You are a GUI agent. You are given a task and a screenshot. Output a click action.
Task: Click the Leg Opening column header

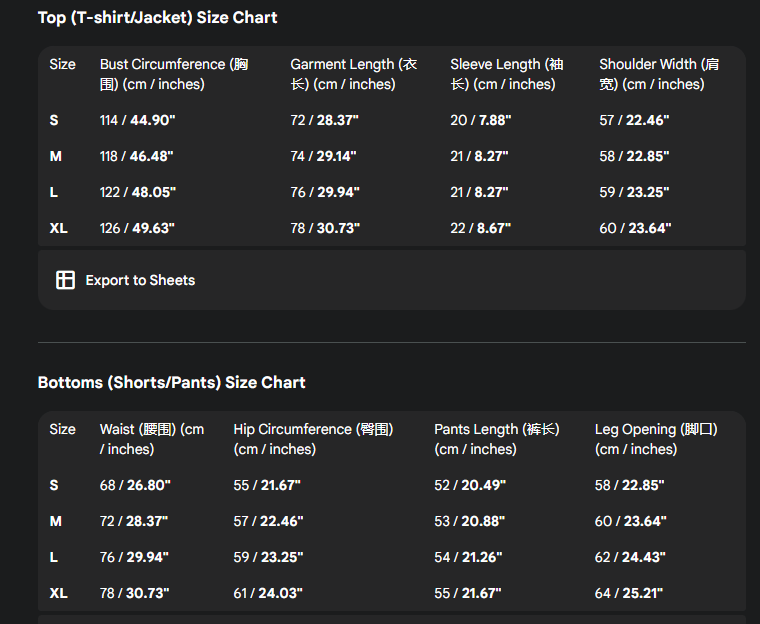click(x=656, y=439)
